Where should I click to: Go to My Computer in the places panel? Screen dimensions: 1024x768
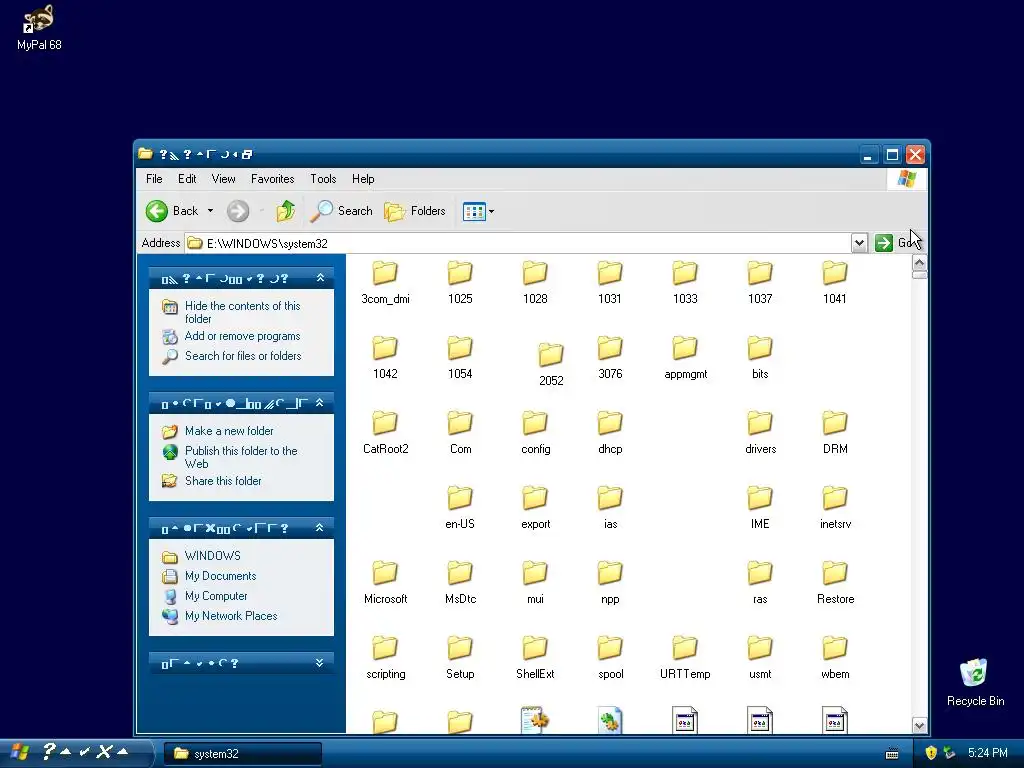(216, 596)
